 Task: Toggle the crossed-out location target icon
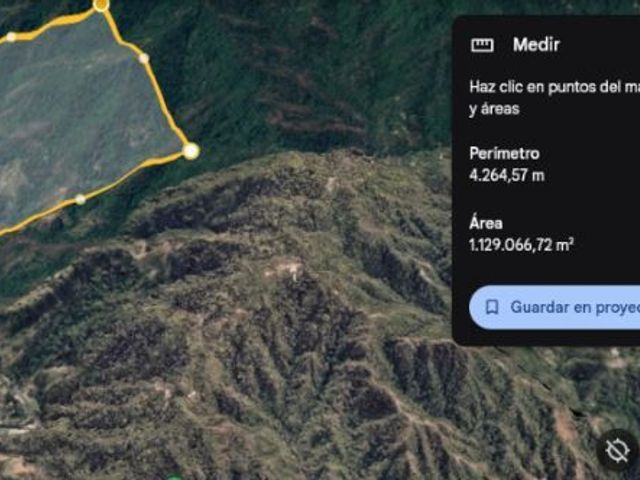click(617, 451)
